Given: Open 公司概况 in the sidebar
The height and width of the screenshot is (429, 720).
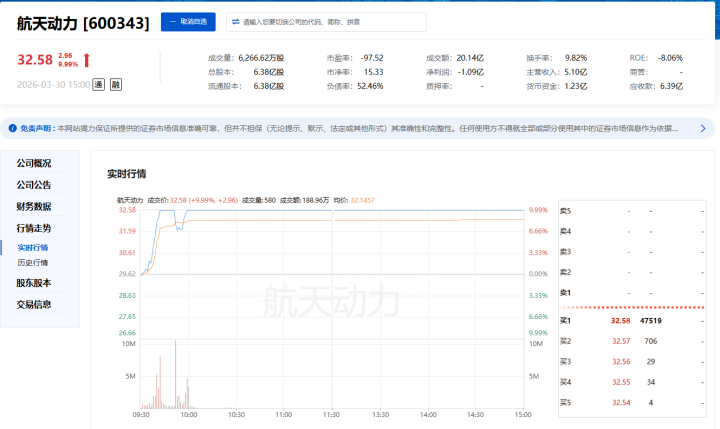Looking at the screenshot, I should point(34,163).
